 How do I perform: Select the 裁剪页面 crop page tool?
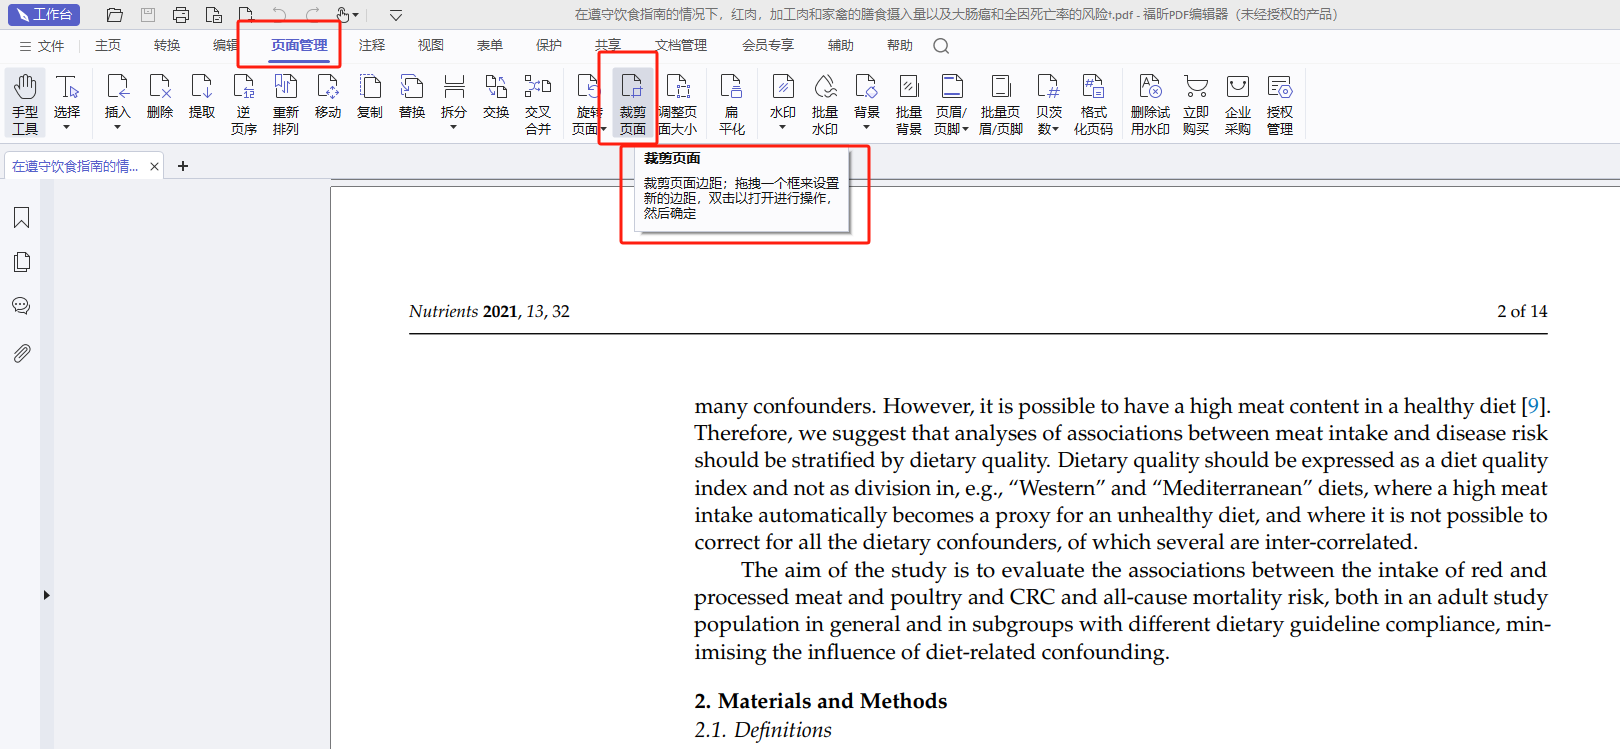pyautogui.click(x=632, y=103)
